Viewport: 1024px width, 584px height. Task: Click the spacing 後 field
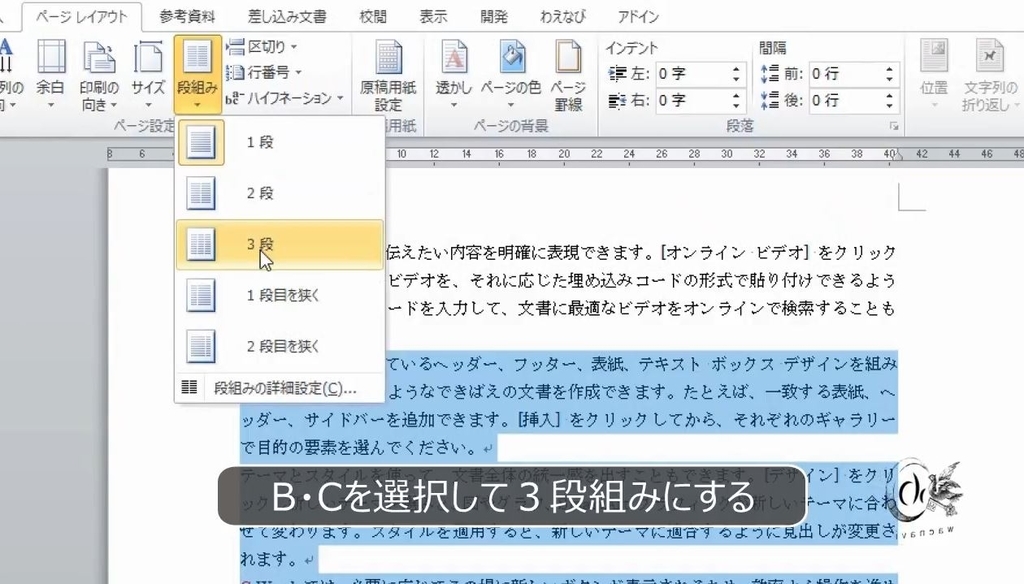(846, 101)
